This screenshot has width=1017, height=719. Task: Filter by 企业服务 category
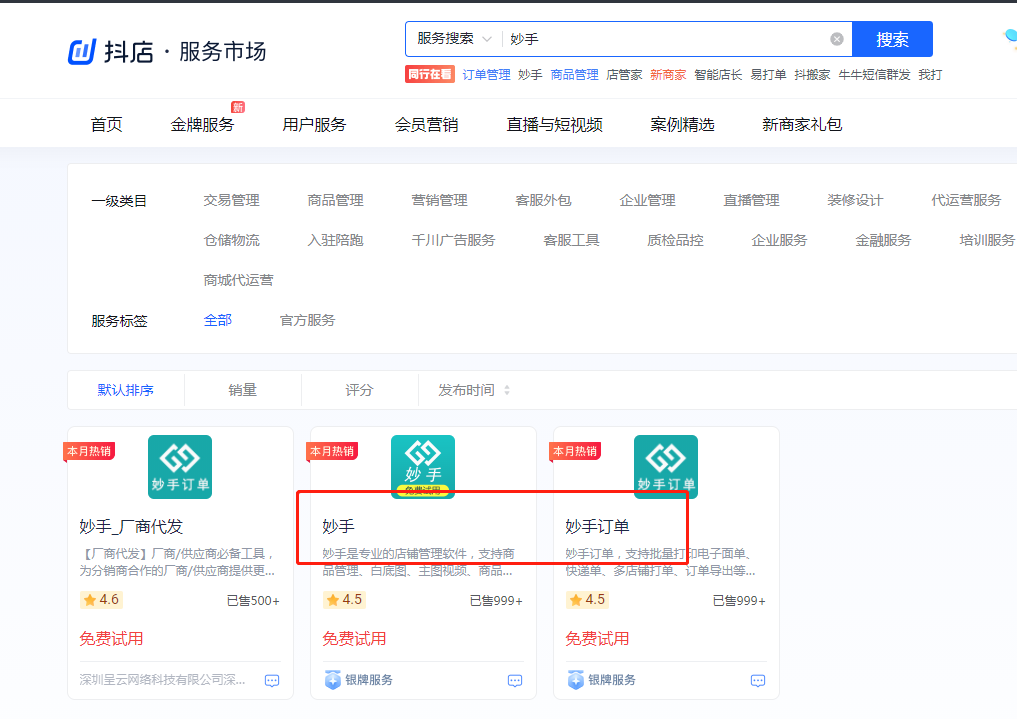[x=780, y=241]
